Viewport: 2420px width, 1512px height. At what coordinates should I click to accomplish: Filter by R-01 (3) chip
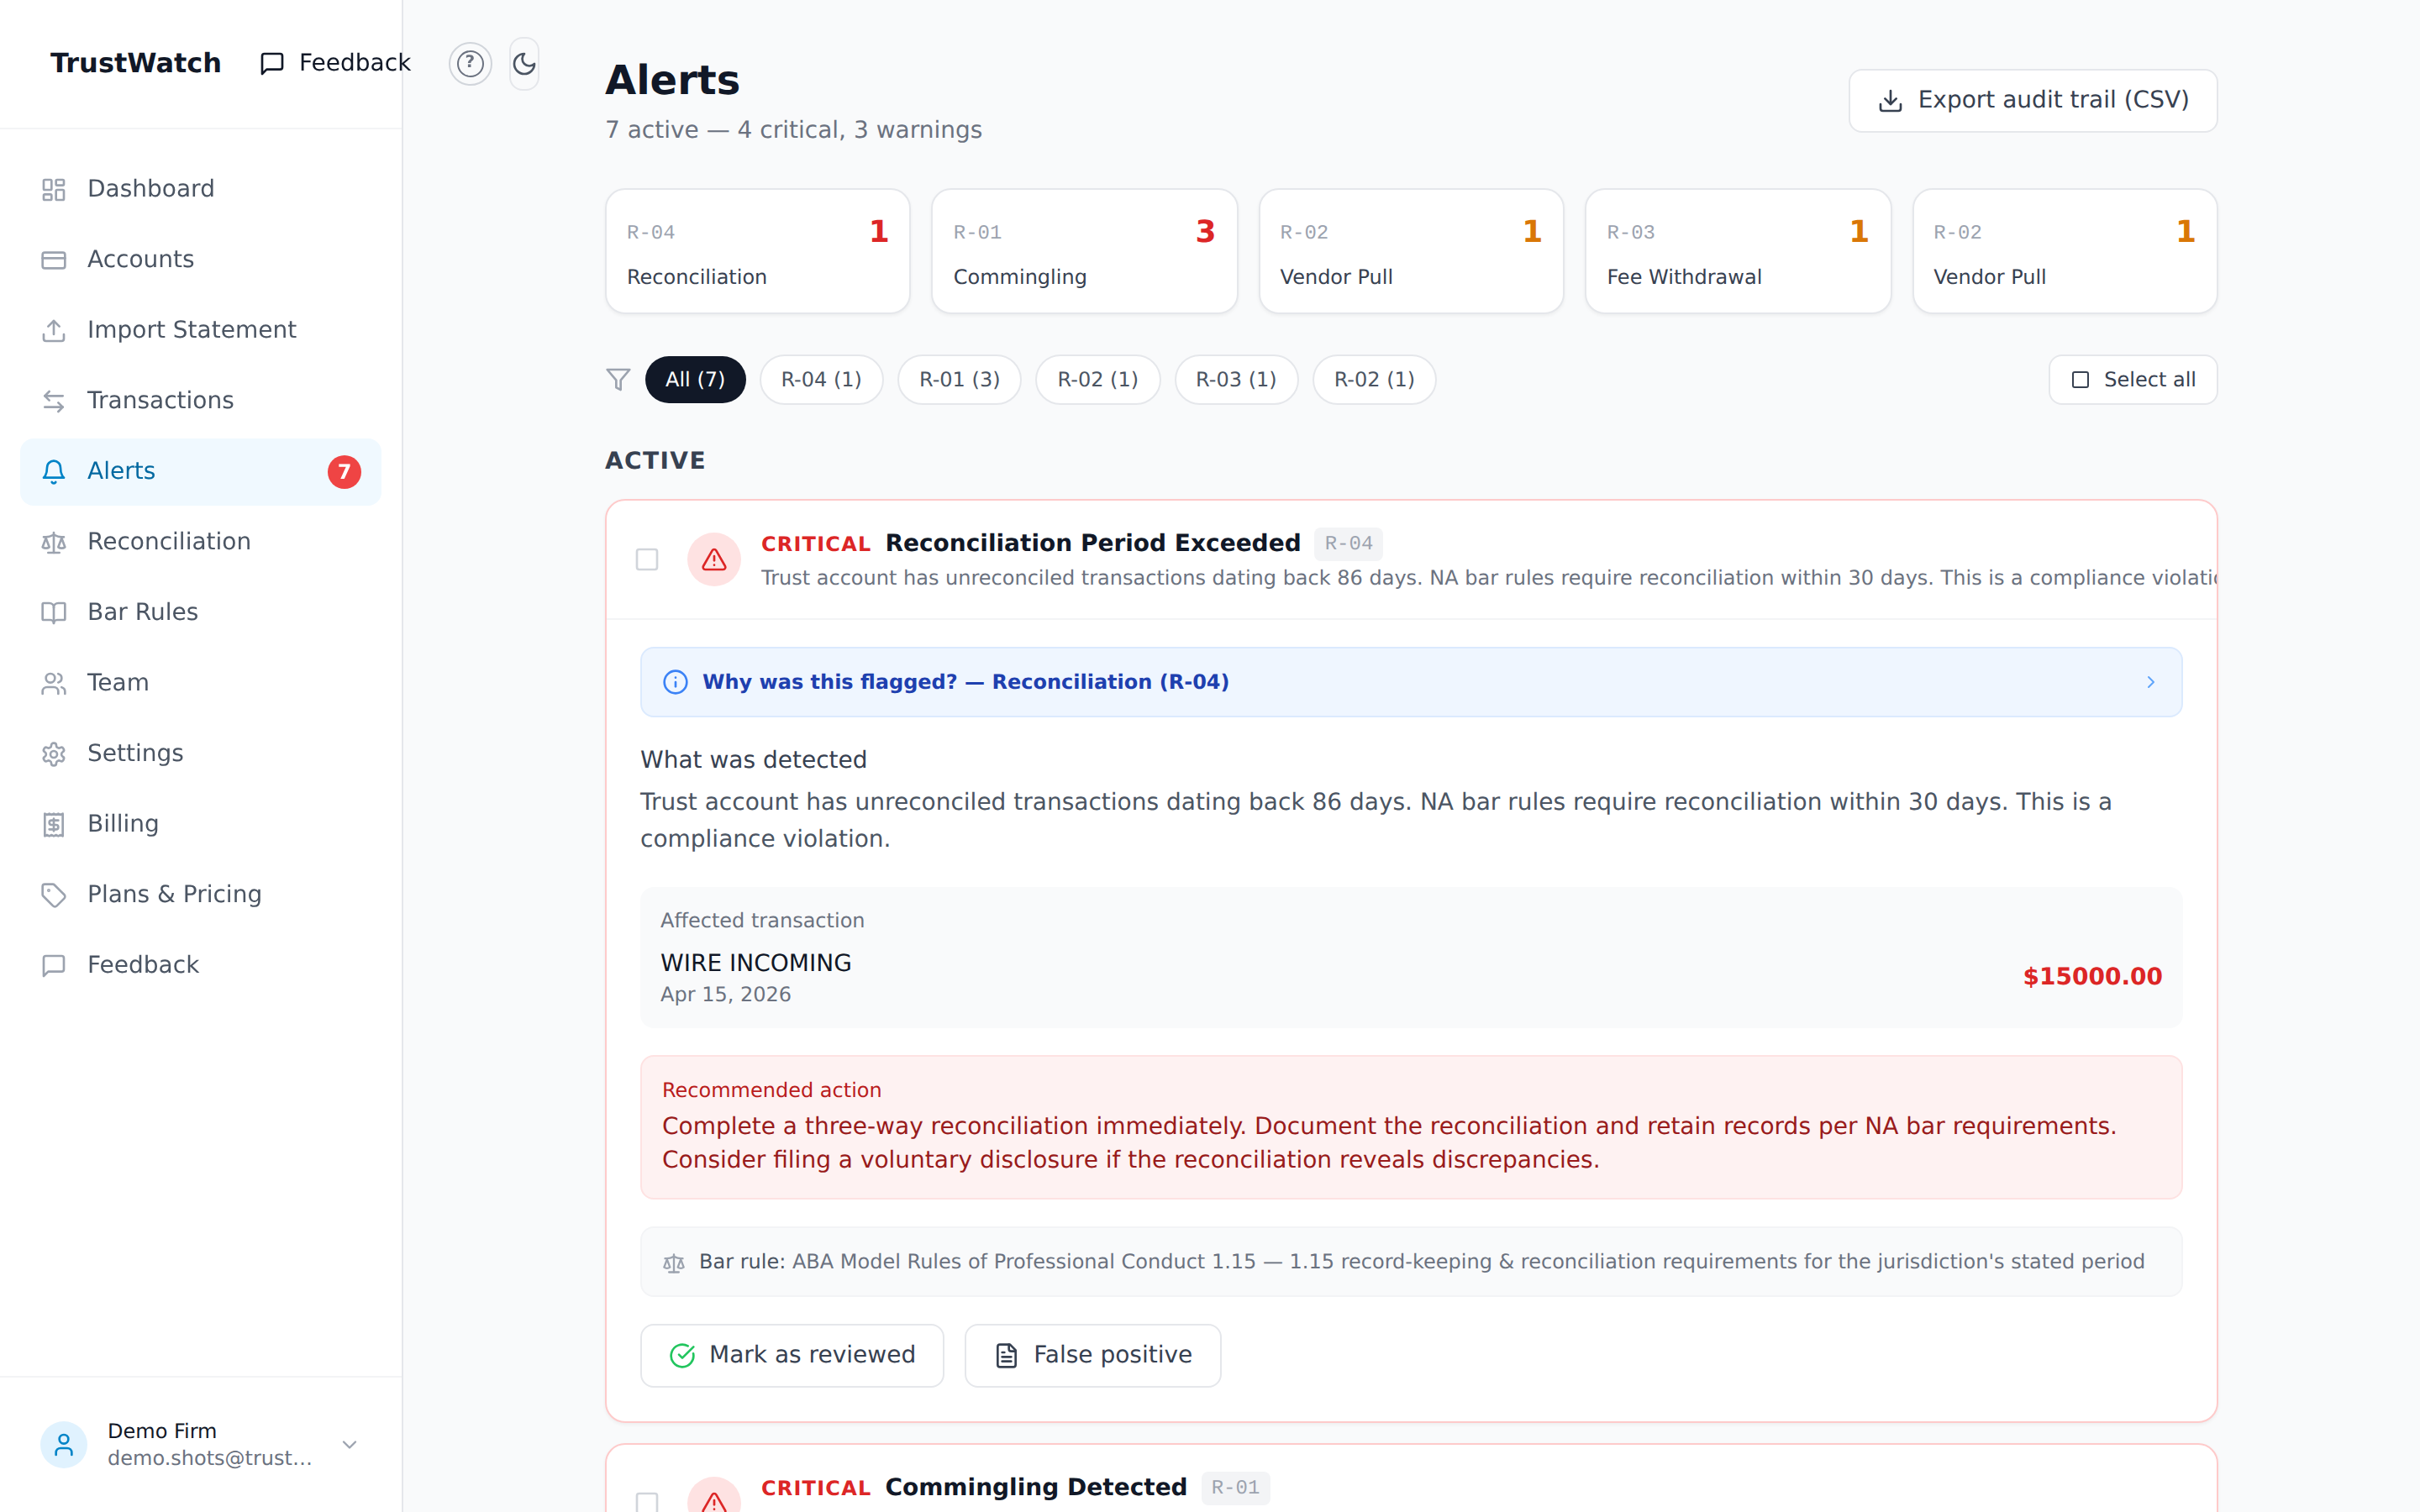click(959, 380)
